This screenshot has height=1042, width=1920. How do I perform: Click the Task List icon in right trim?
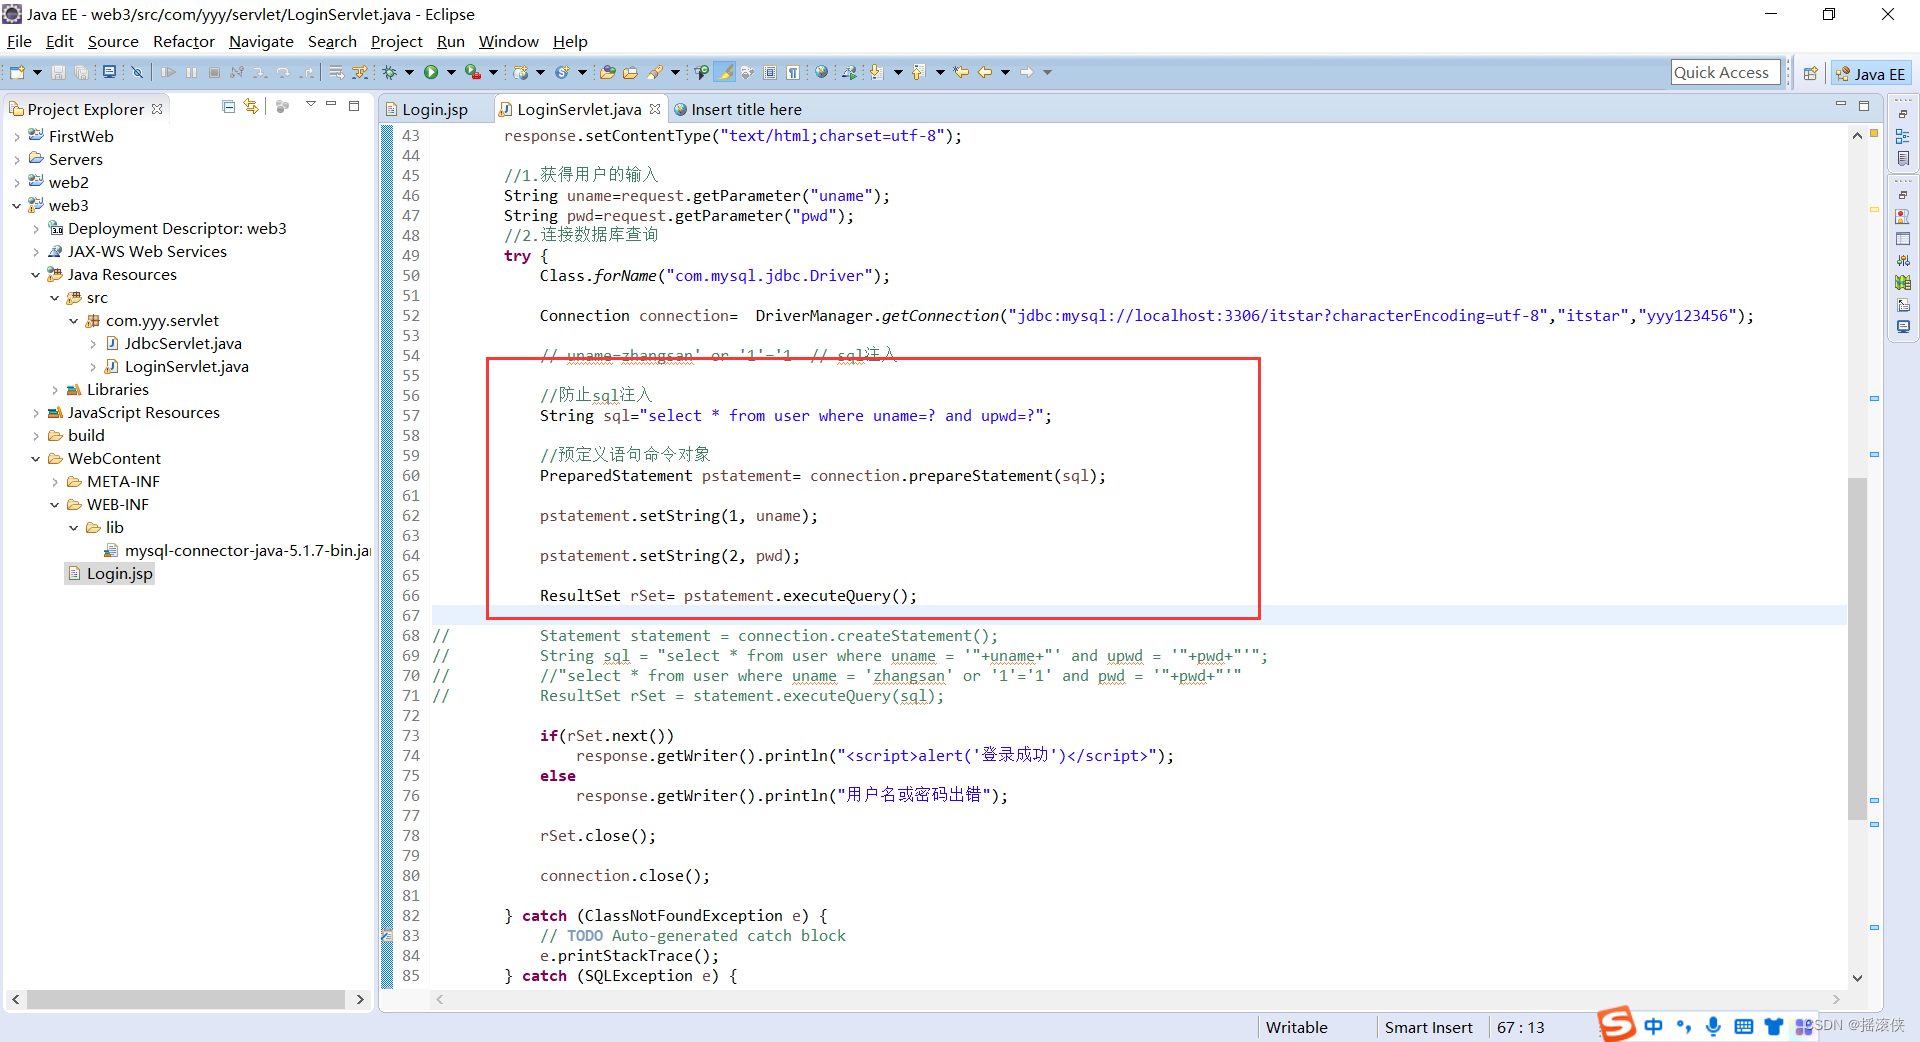click(1903, 158)
